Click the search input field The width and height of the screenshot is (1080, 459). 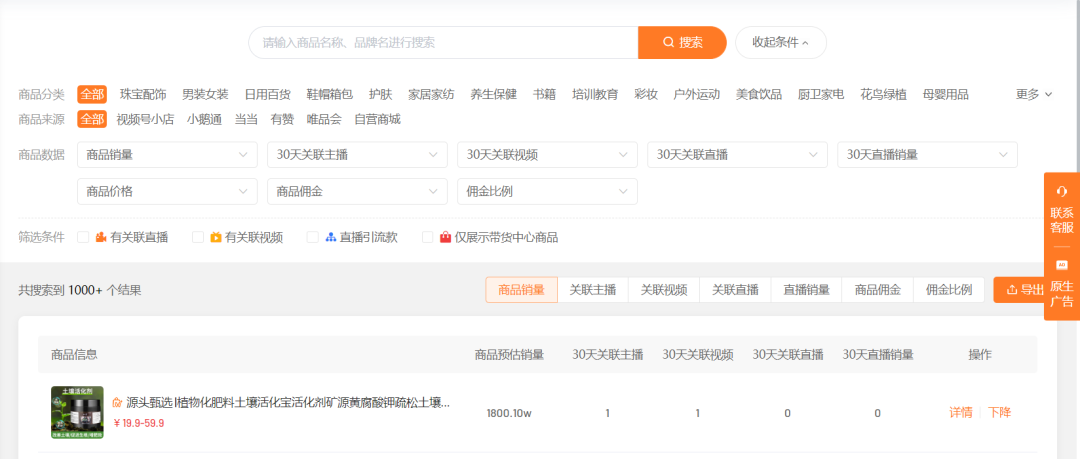tap(444, 43)
